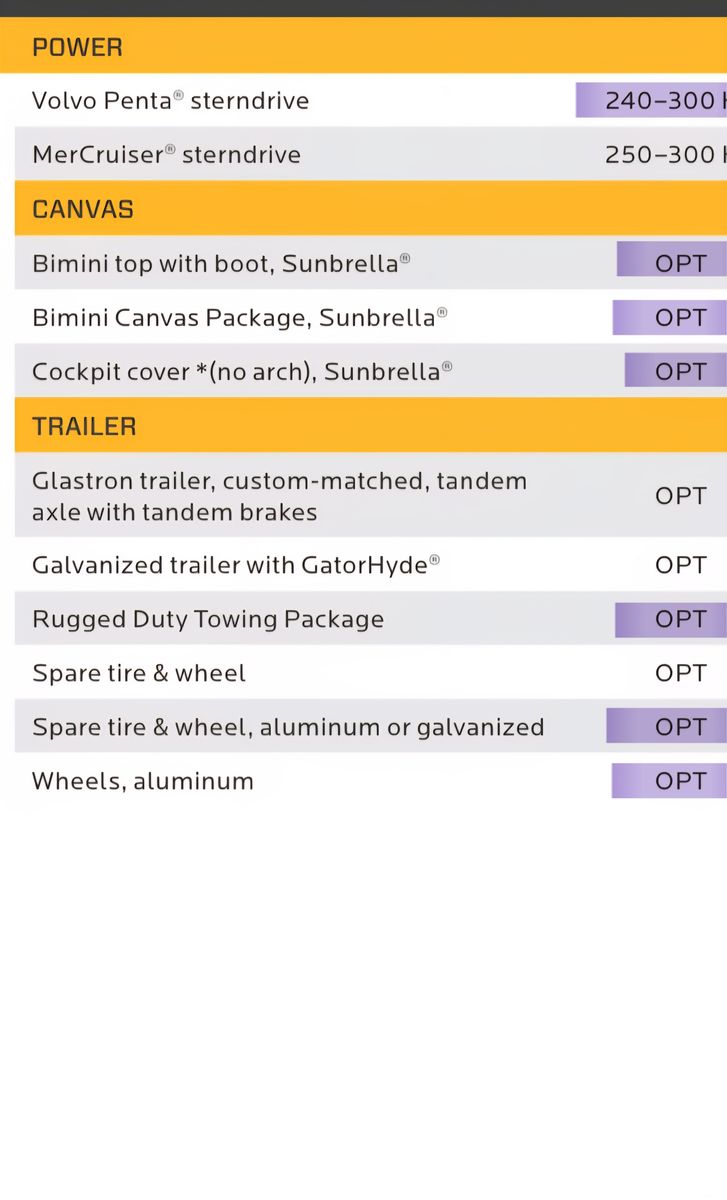The image size is (727, 1200).
Task: Select the Cockpit cover (no arch) label
Action: tap(242, 372)
